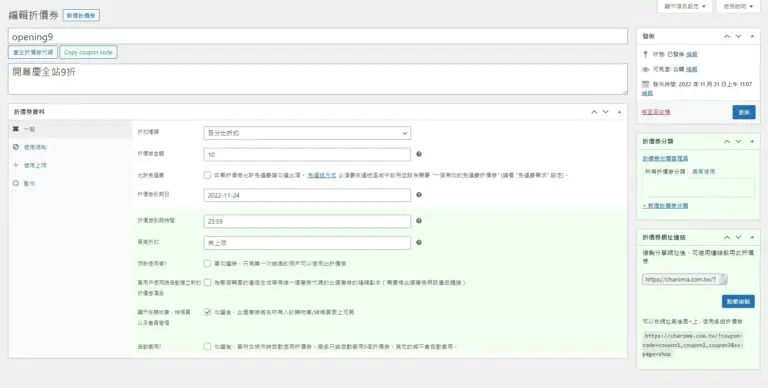The width and height of the screenshot is (768, 388).
Task: Move coupon URL link panel down
Action: (x=739, y=237)
